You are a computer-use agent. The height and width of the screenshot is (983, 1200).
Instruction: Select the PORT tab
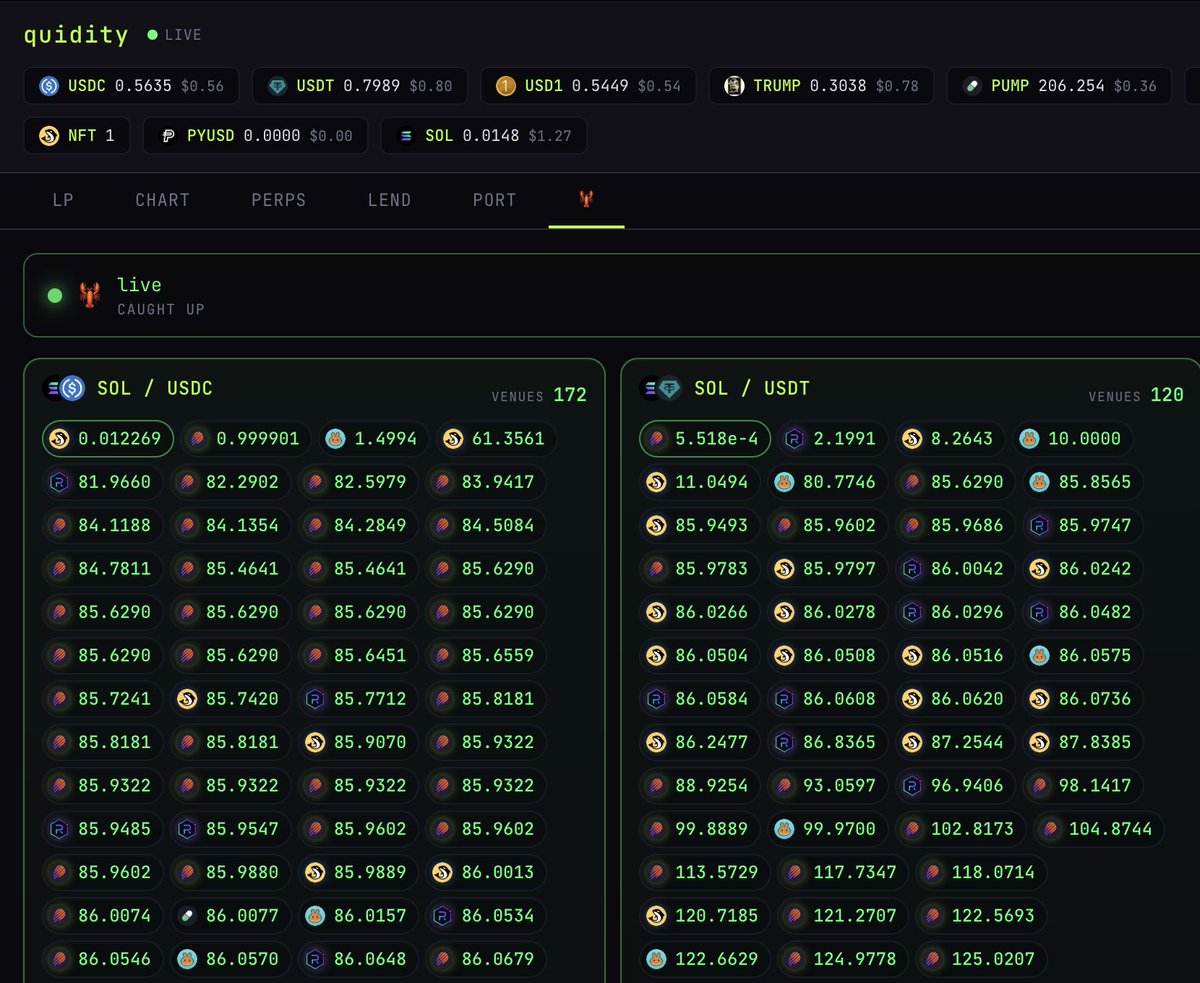(x=495, y=200)
